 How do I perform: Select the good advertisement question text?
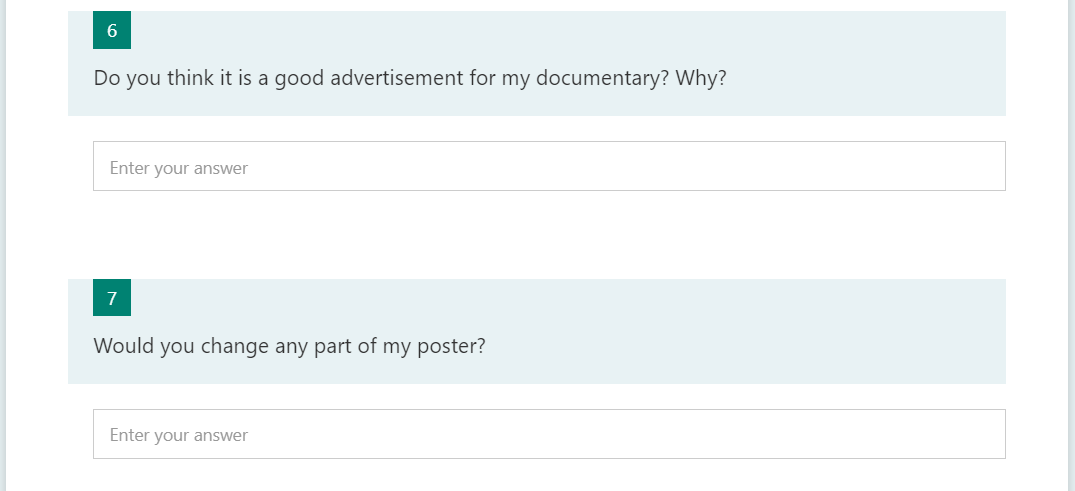click(410, 78)
